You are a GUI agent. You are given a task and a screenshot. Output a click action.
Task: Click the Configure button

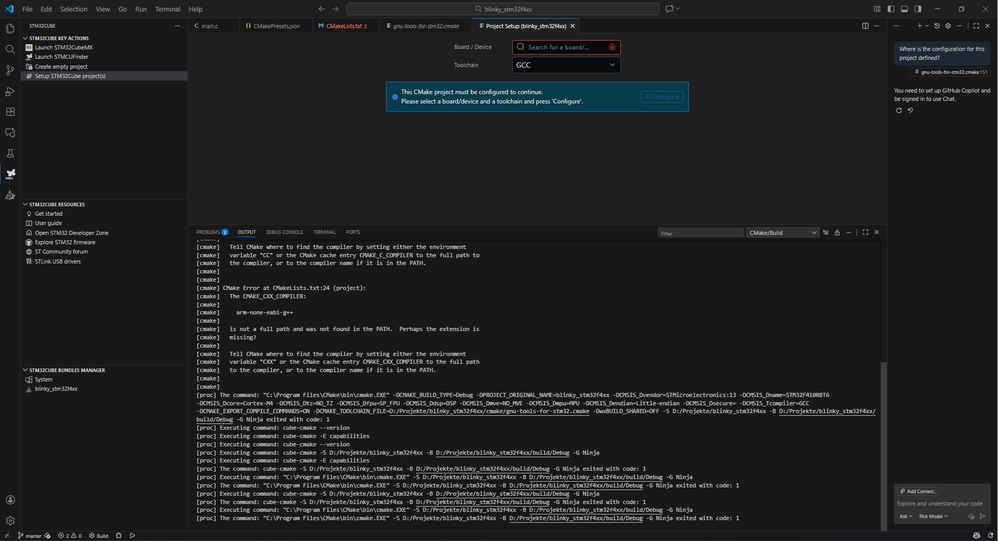(x=662, y=97)
